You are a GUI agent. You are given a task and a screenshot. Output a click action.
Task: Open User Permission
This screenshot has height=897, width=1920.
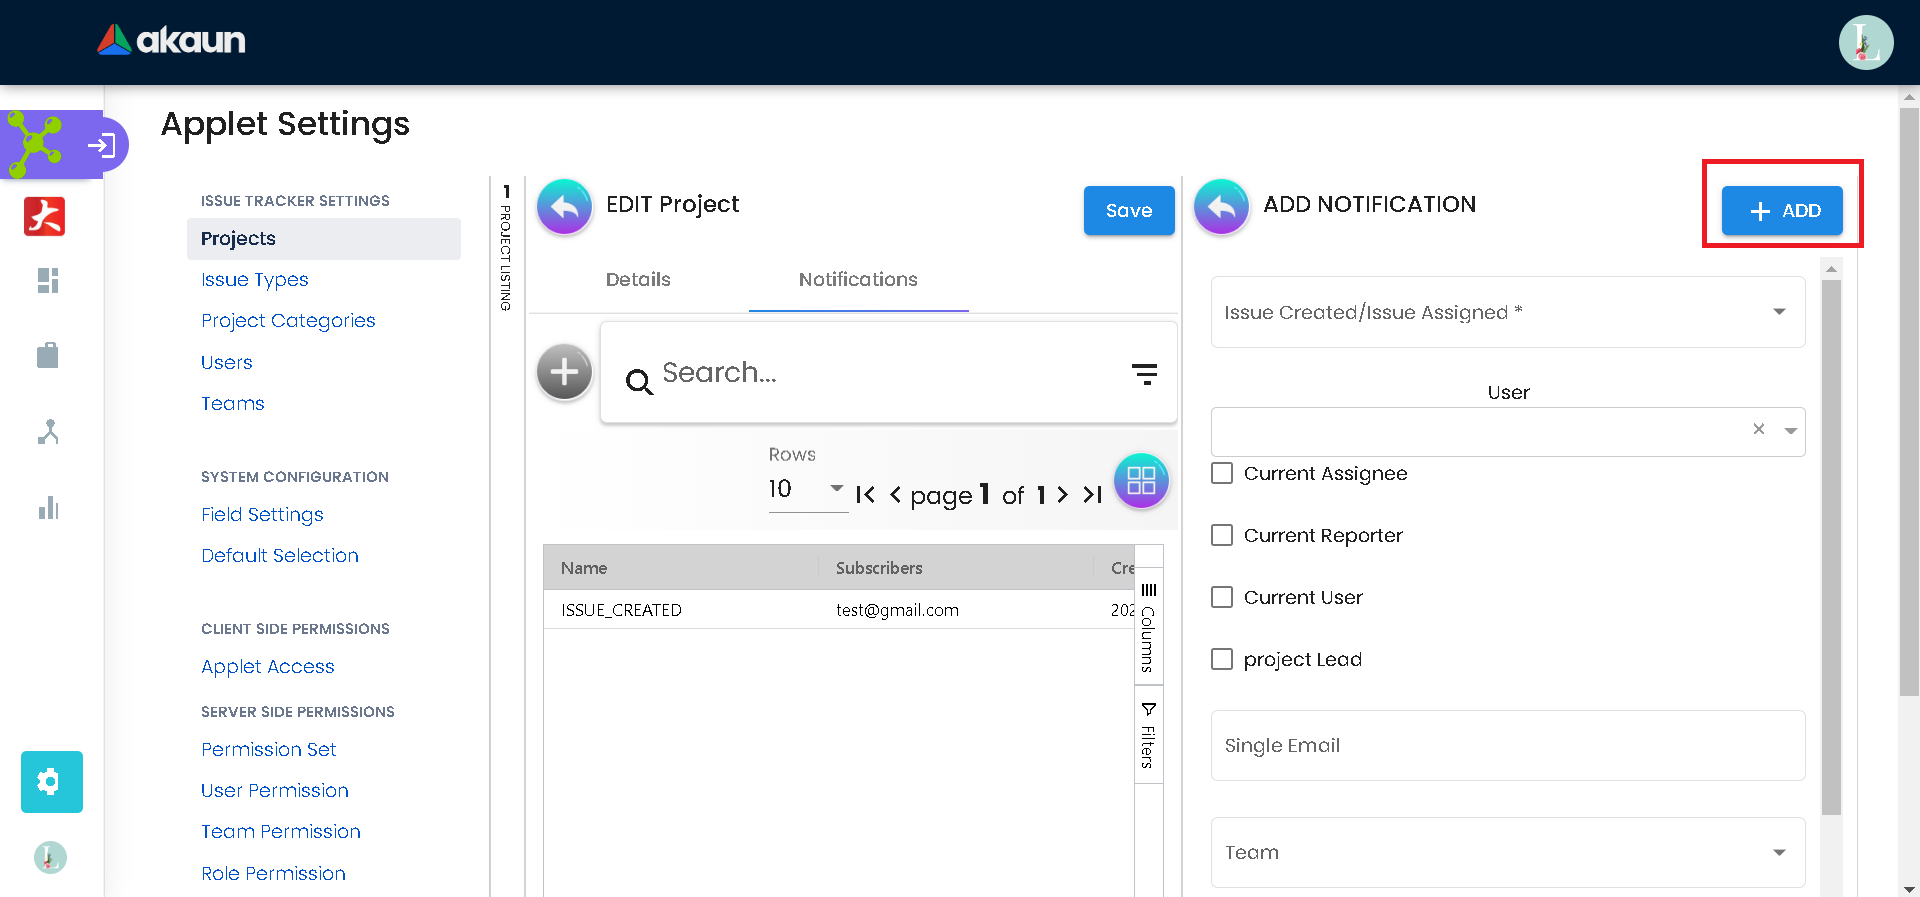[275, 791]
